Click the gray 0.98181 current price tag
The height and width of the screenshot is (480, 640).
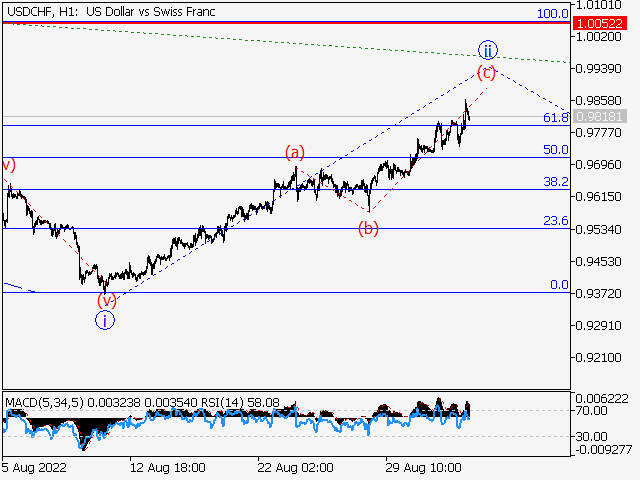[x=600, y=117]
